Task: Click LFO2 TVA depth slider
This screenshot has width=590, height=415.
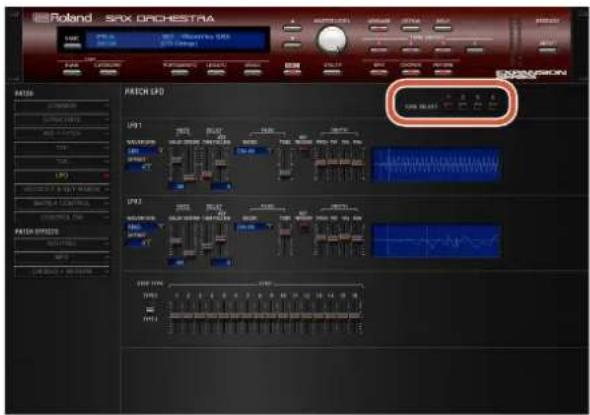Action: [345, 239]
